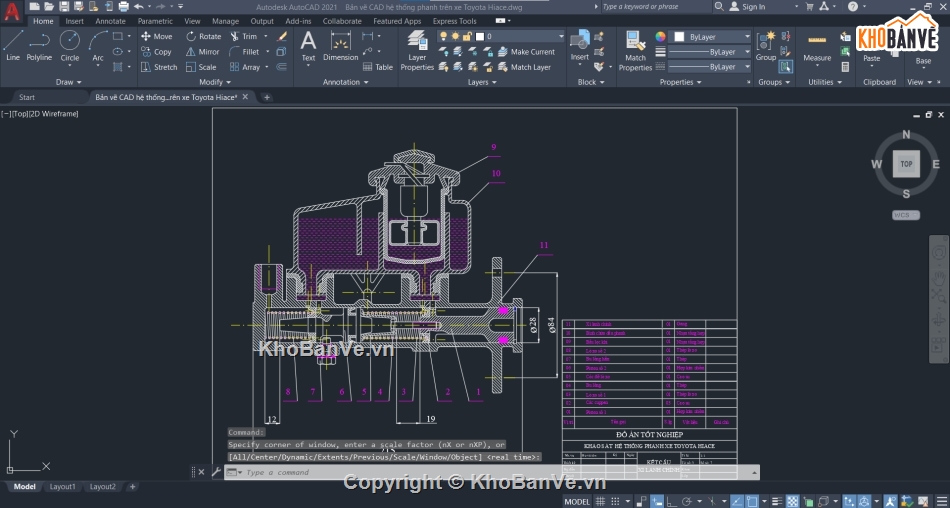Open the Layer Properties manager
The width and height of the screenshot is (950, 508).
(417, 50)
